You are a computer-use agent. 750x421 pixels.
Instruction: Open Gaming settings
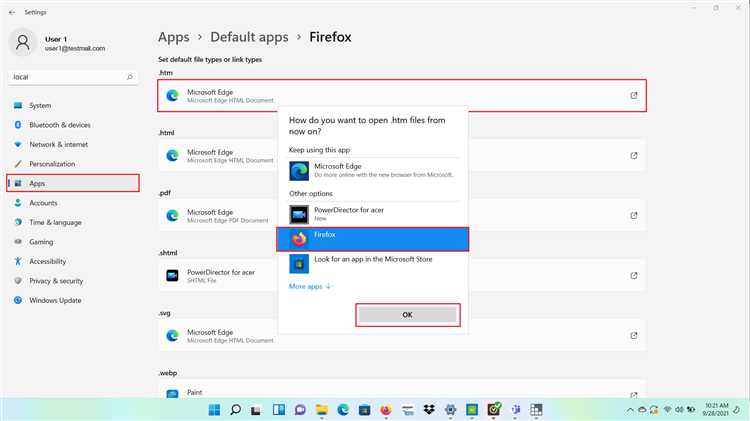73,242
